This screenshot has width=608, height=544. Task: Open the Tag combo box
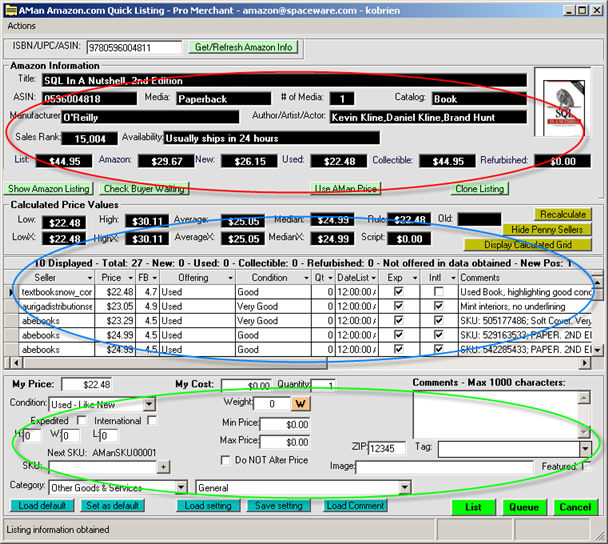[584, 449]
